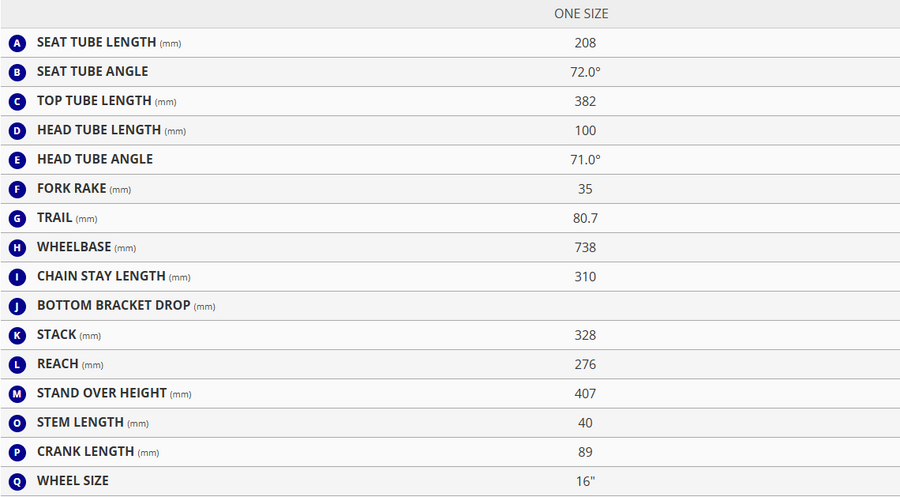900x497 pixels.
Task: Click the B badge beside Seat Tube Angle
Action: point(17,72)
